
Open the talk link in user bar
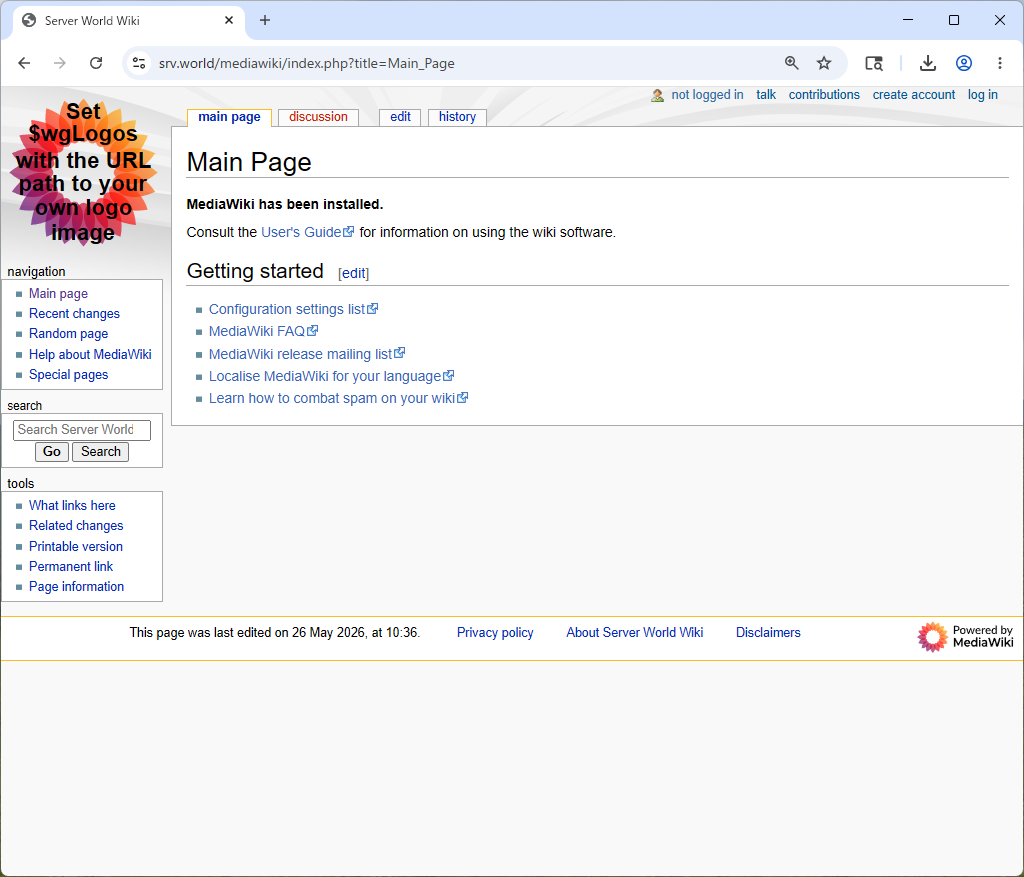[766, 95]
